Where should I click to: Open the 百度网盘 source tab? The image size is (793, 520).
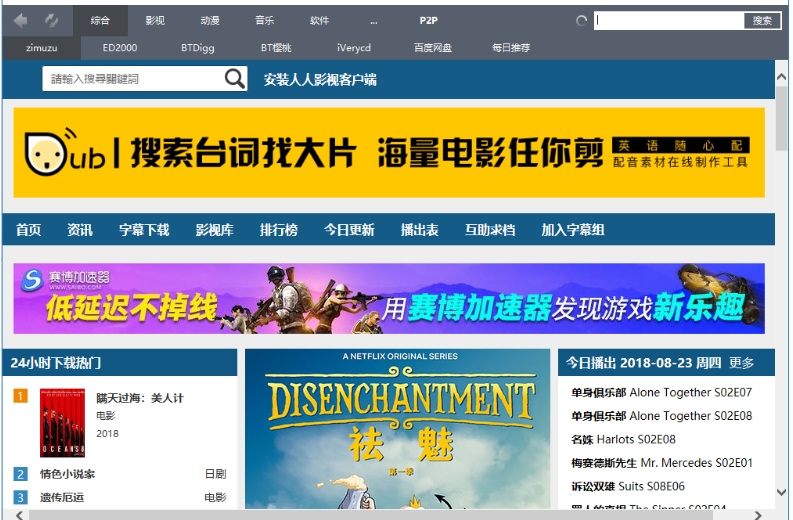pos(432,48)
